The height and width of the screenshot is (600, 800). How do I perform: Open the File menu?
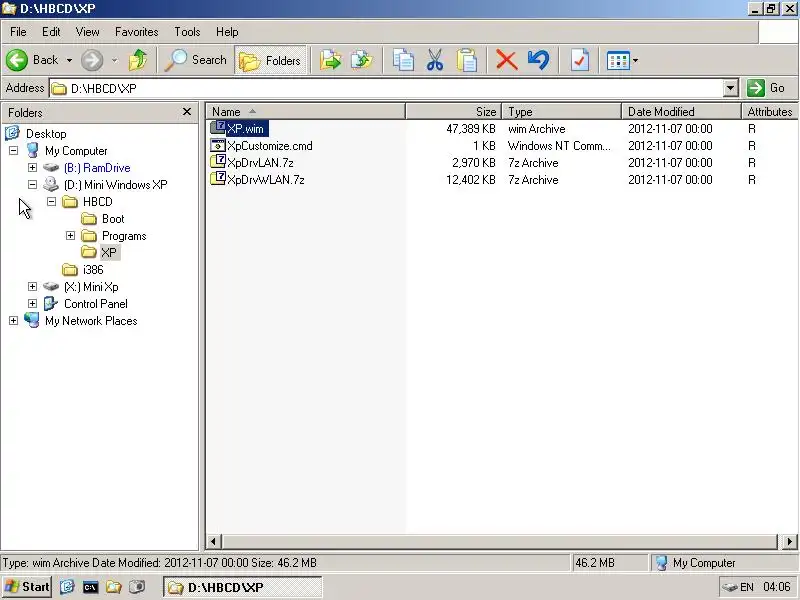[18, 32]
